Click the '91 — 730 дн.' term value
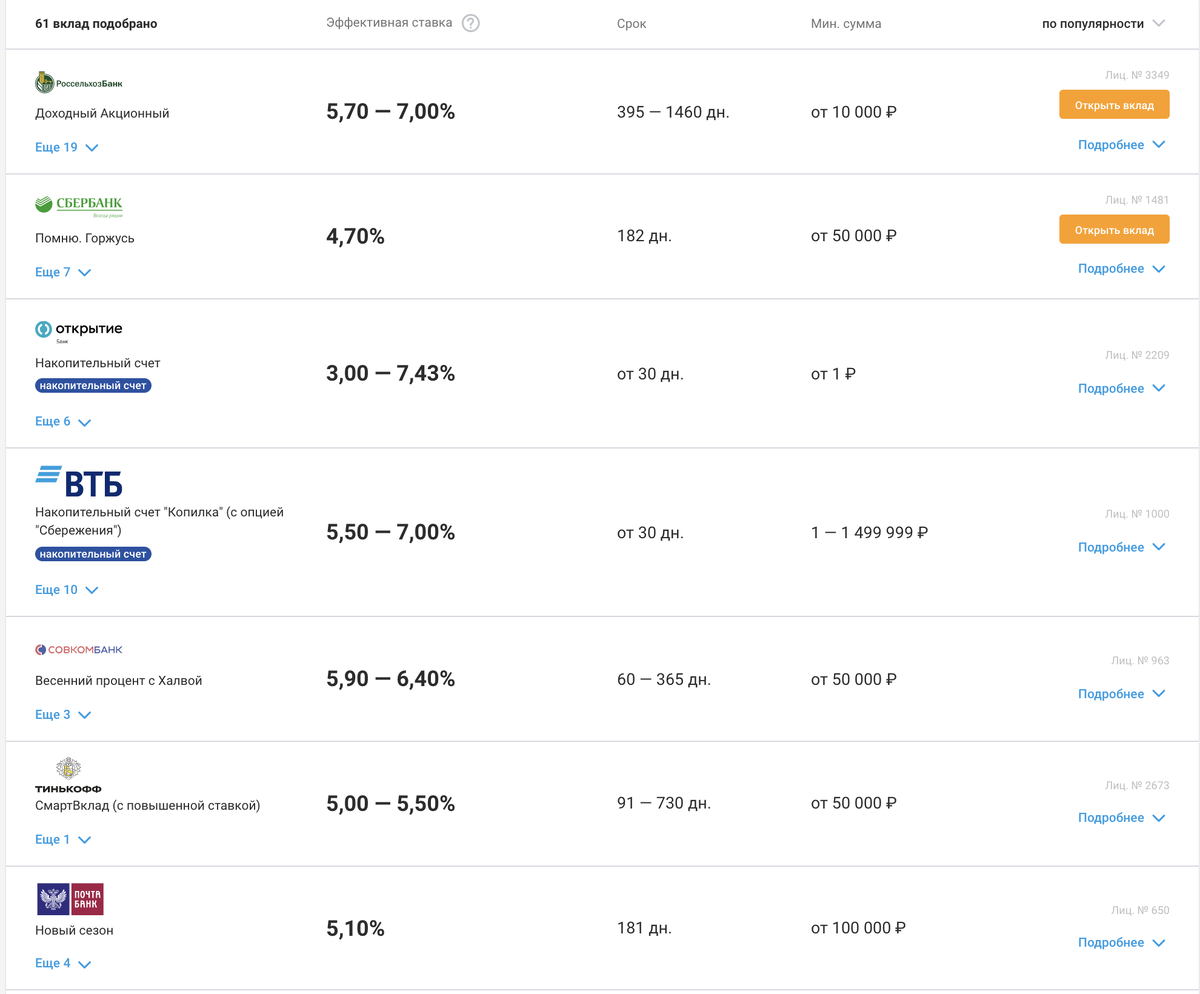Screen dimensions: 1200x994 pyautogui.click(x=664, y=804)
